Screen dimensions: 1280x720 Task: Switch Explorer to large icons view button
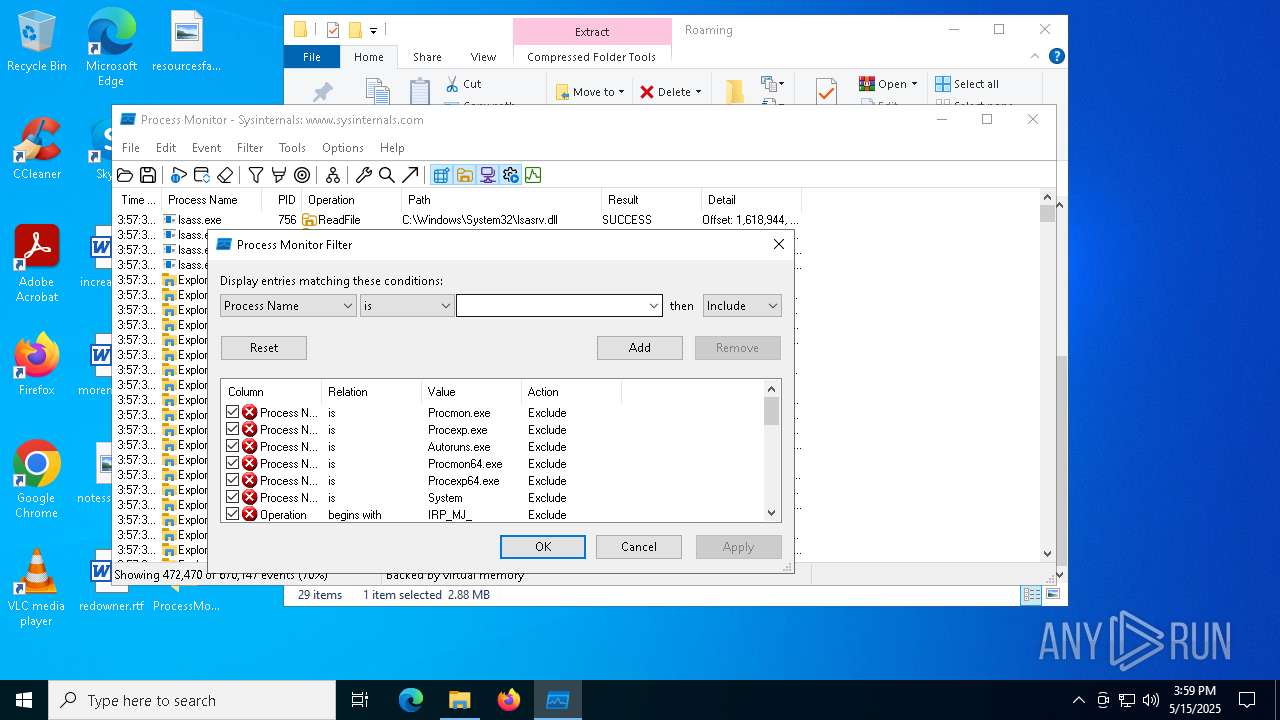(x=1052, y=594)
